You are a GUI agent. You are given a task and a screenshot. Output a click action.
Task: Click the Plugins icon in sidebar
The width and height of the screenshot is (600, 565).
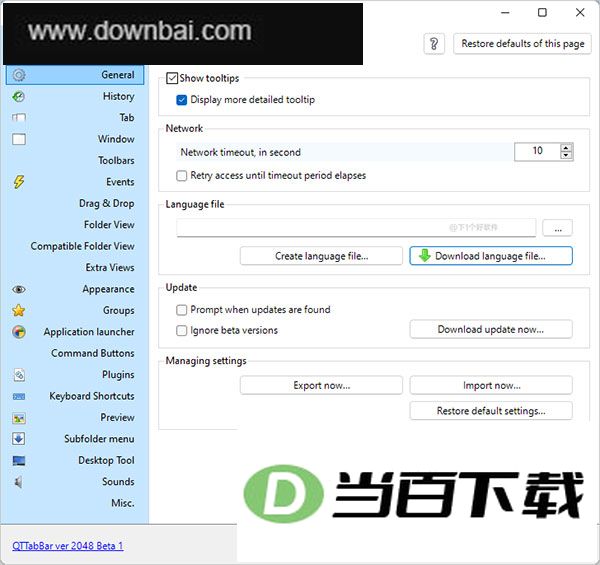tap(19, 374)
